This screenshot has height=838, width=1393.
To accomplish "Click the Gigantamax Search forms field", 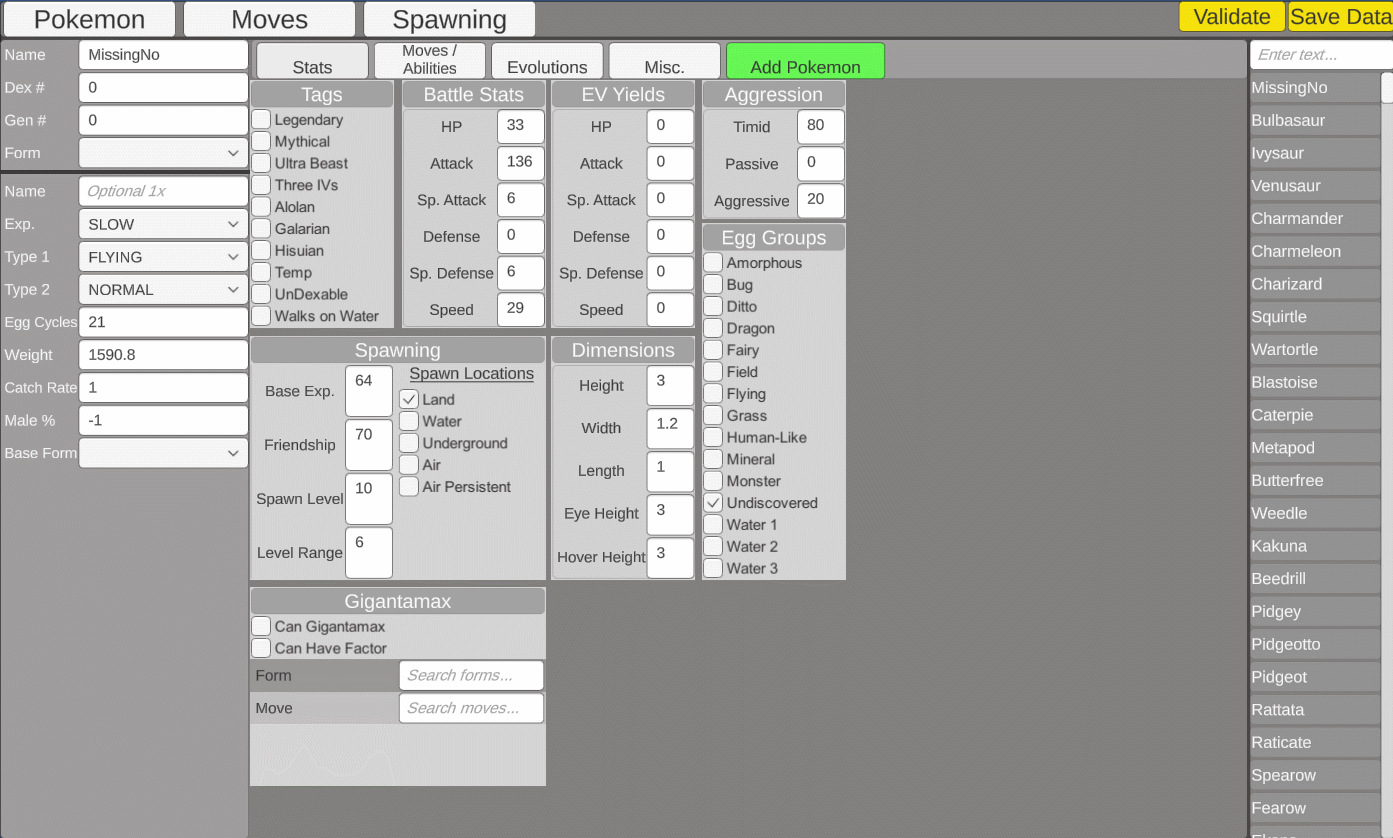I will [x=471, y=675].
